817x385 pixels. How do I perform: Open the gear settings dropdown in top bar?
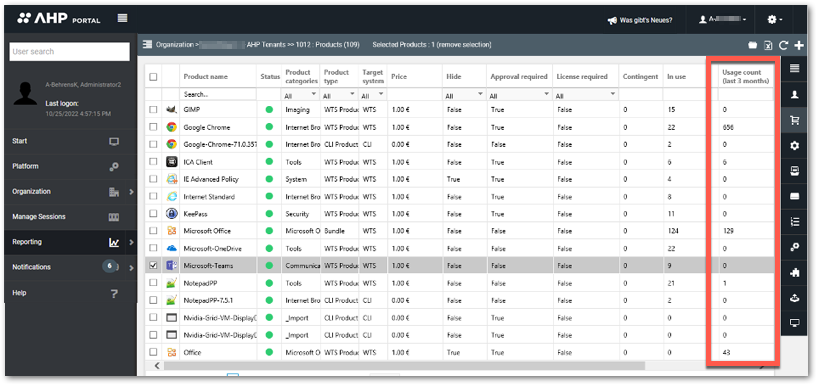(775, 19)
